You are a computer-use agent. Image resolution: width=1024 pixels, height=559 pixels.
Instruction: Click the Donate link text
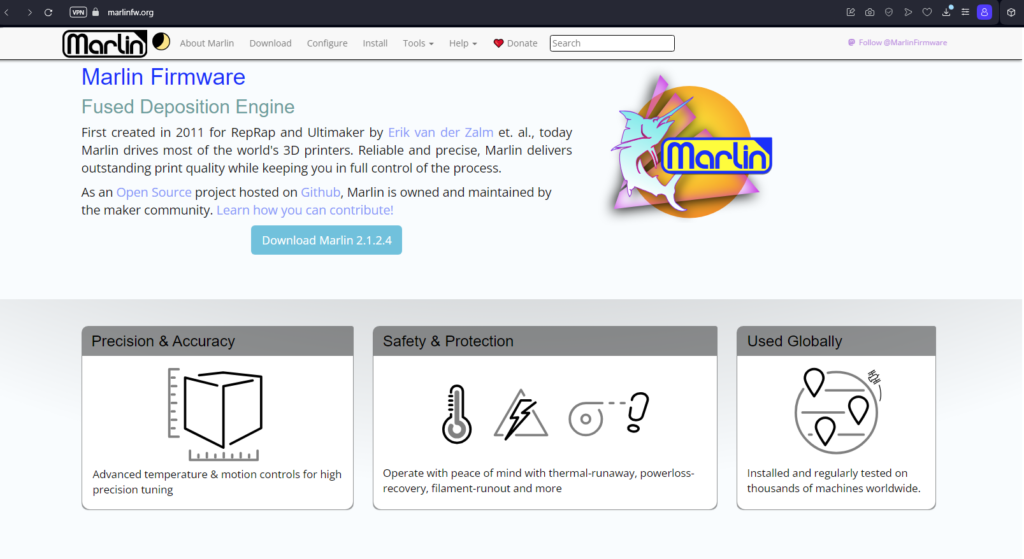pyautogui.click(x=522, y=43)
